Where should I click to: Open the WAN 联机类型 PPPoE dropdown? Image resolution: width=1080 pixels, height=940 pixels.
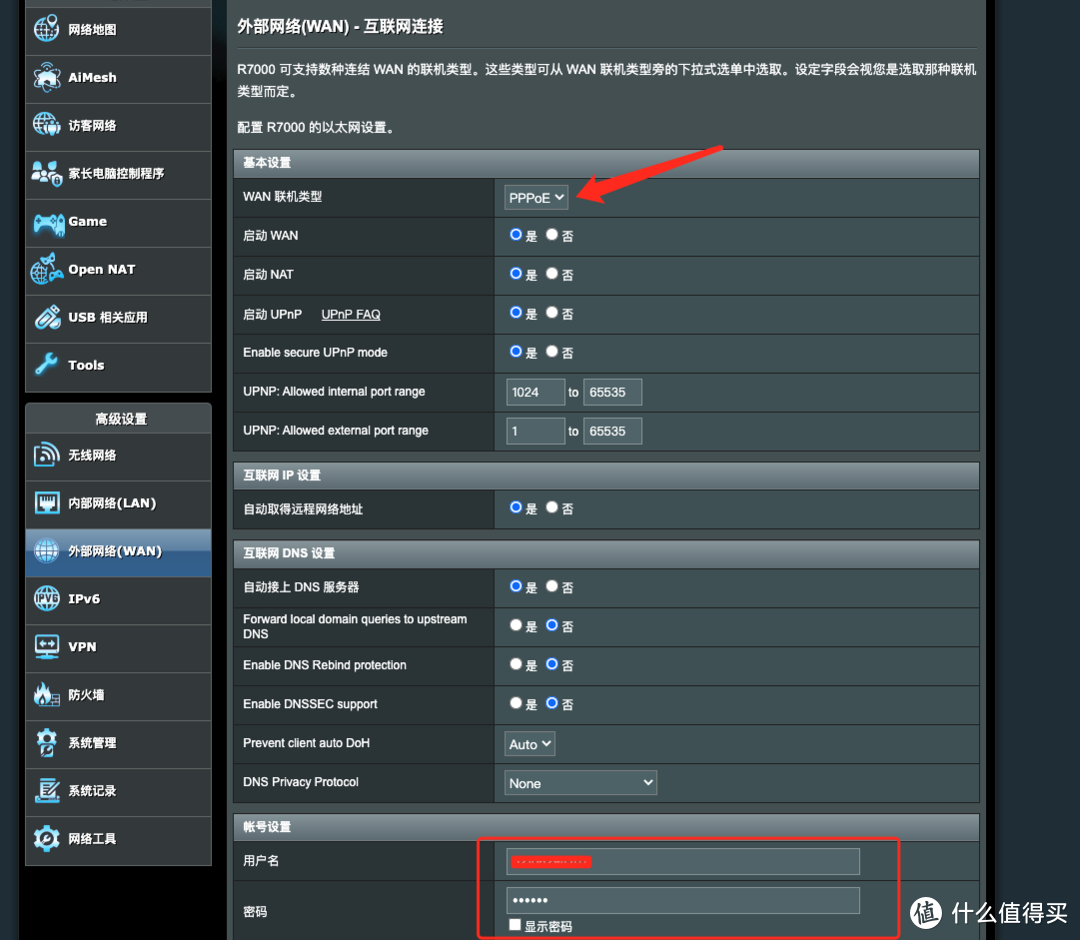[x=537, y=198]
